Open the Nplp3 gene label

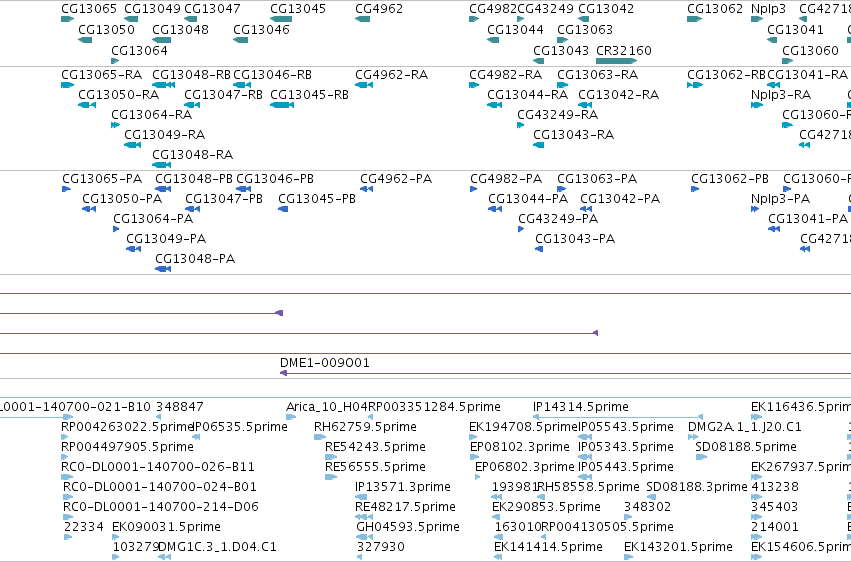click(x=768, y=9)
